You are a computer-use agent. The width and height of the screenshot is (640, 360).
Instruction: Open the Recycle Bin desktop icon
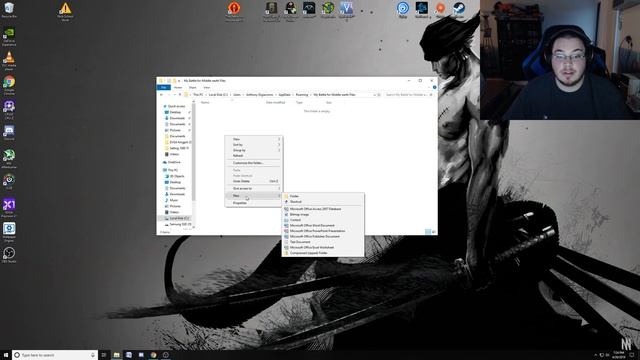coord(9,10)
